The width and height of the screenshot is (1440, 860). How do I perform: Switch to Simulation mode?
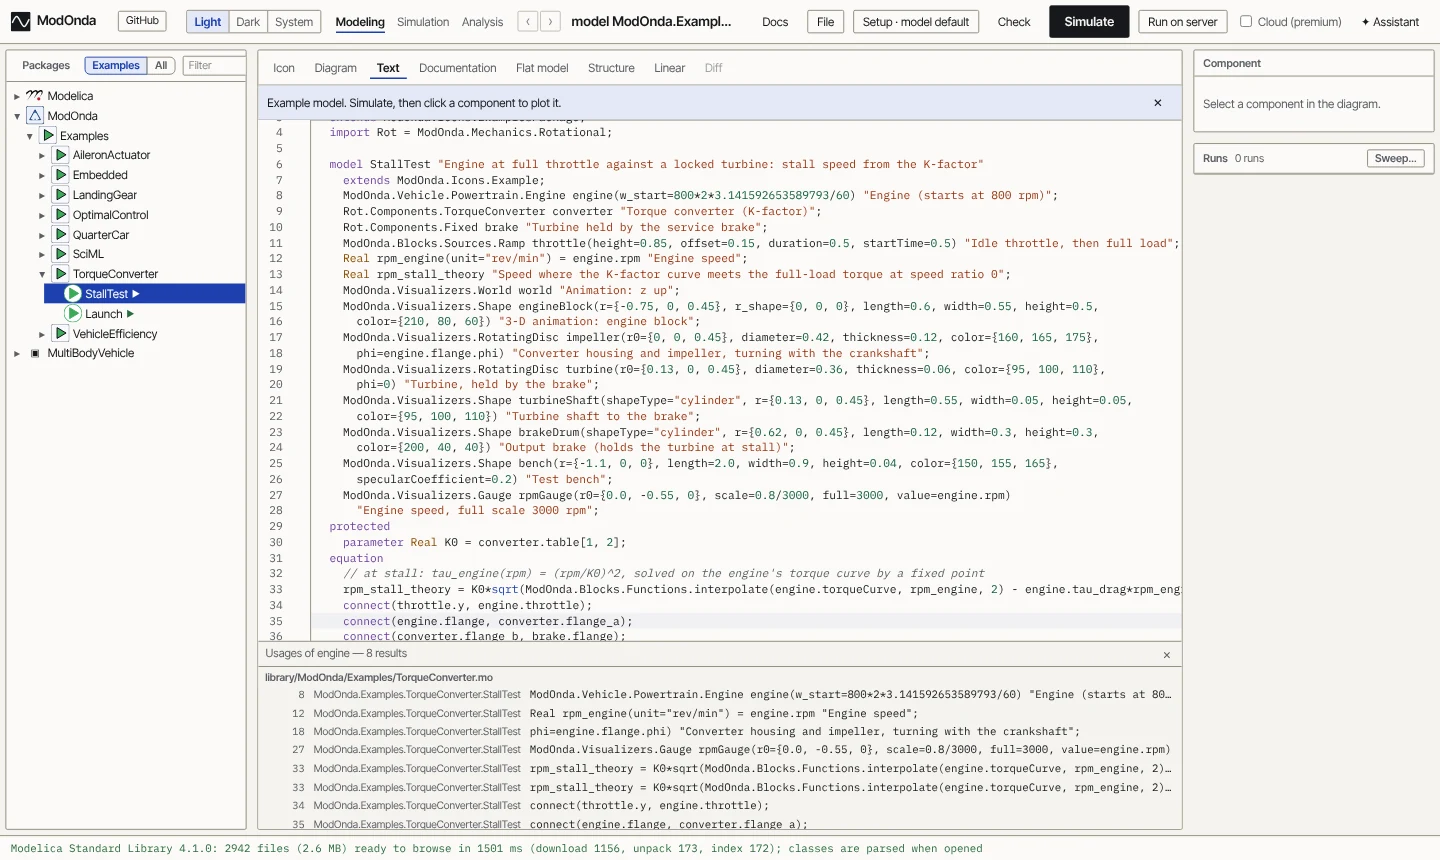pos(423,22)
